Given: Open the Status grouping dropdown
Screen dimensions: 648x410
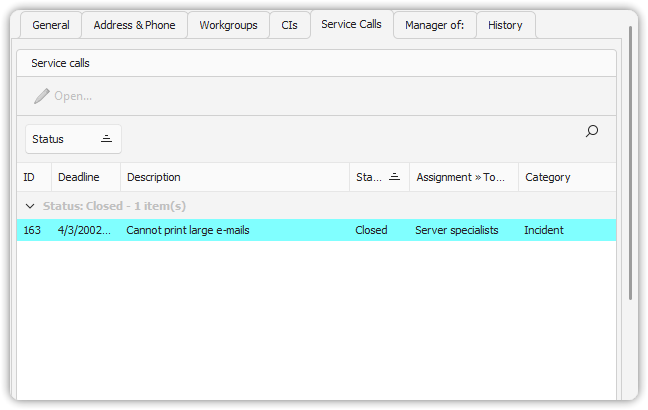Looking at the screenshot, I should [72, 139].
